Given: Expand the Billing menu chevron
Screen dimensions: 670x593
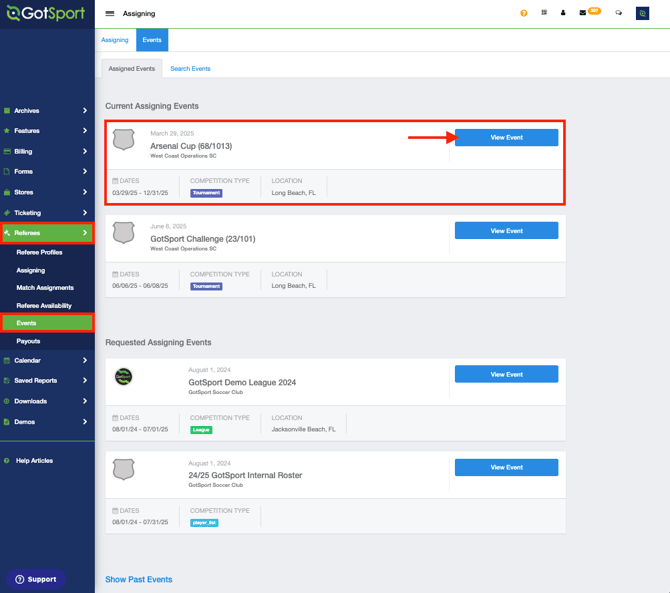Looking at the screenshot, I should pyautogui.click(x=85, y=151).
